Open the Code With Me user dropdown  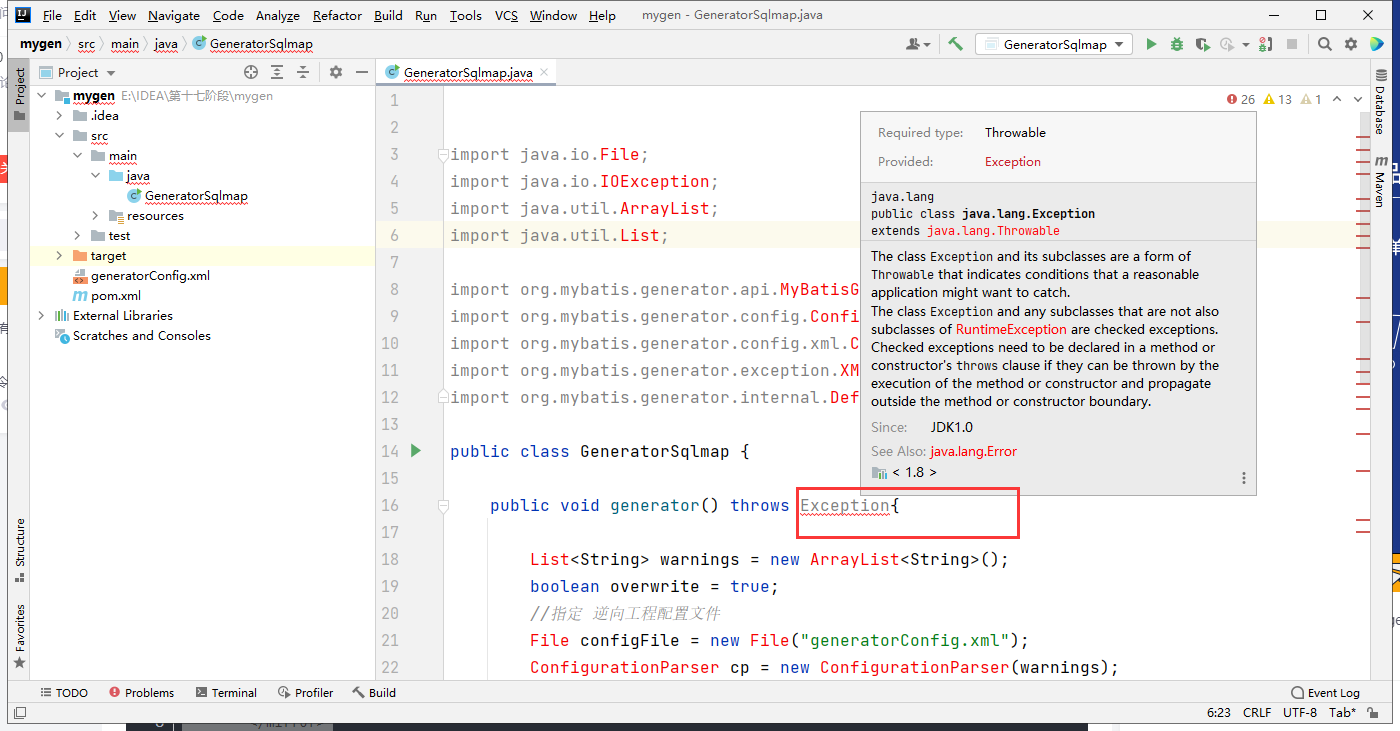pos(918,44)
